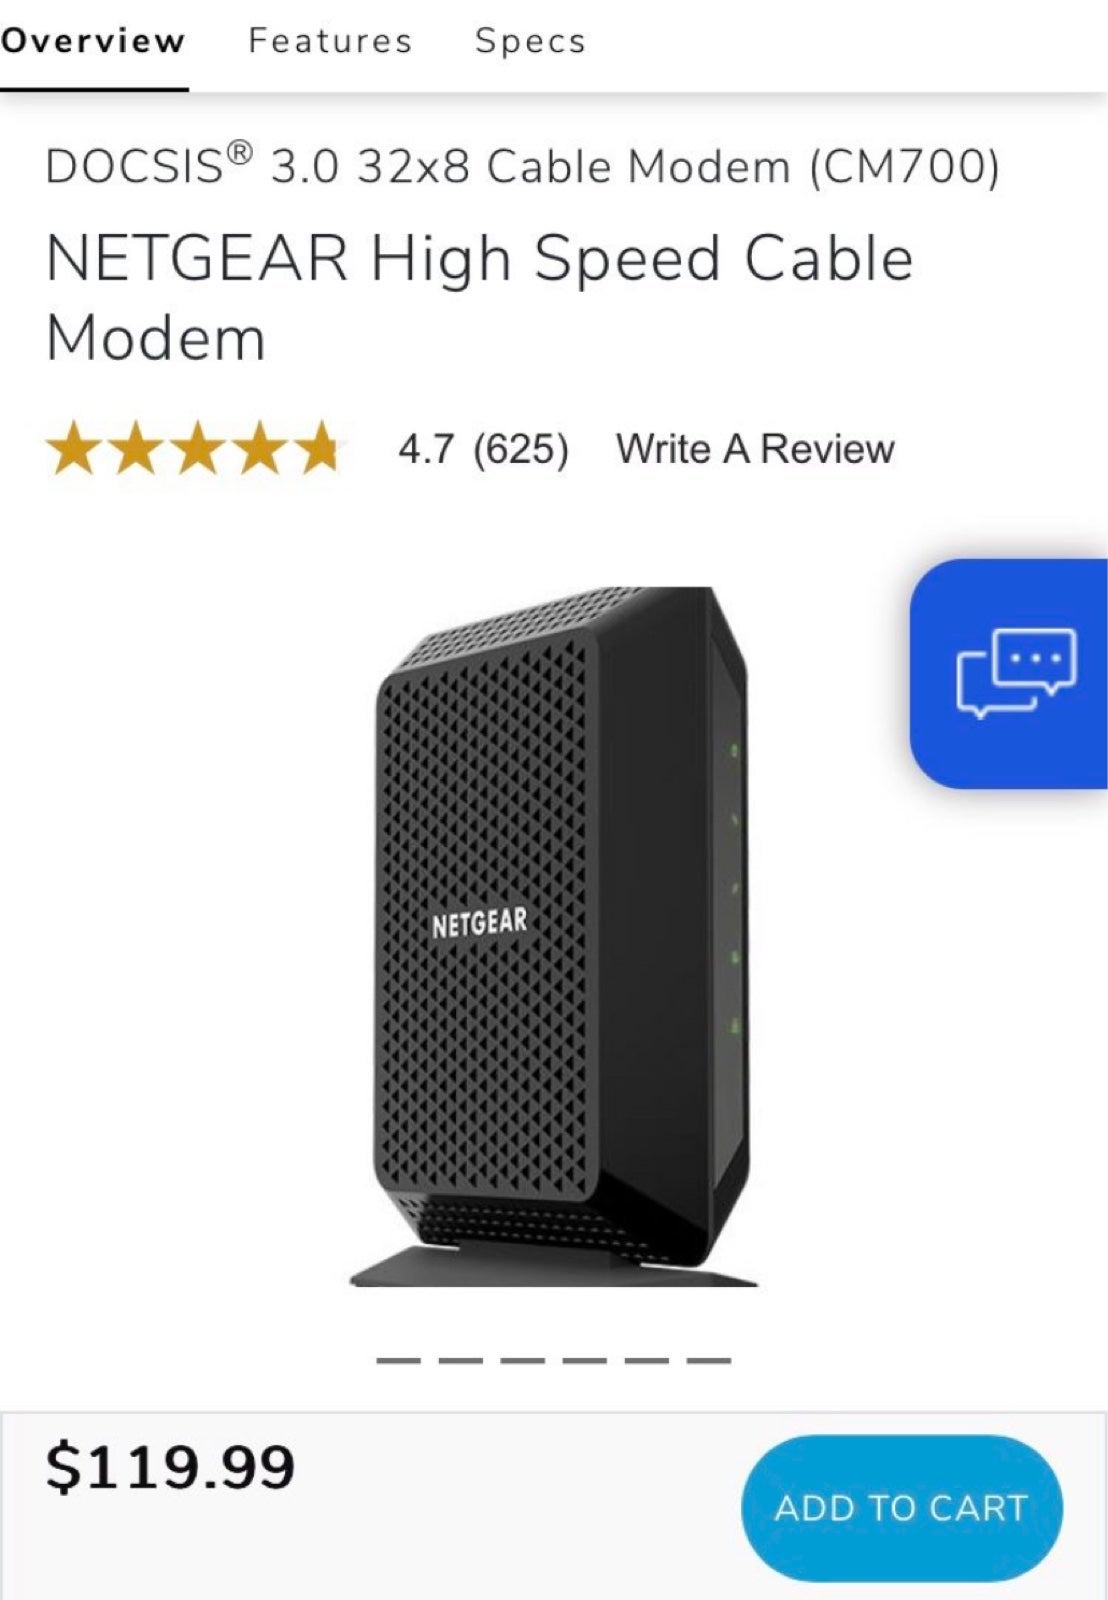Image resolution: width=1108 pixels, height=1600 pixels.
Task: Jump to the third carousel indicator dash
Action: tap(522, 1360)
